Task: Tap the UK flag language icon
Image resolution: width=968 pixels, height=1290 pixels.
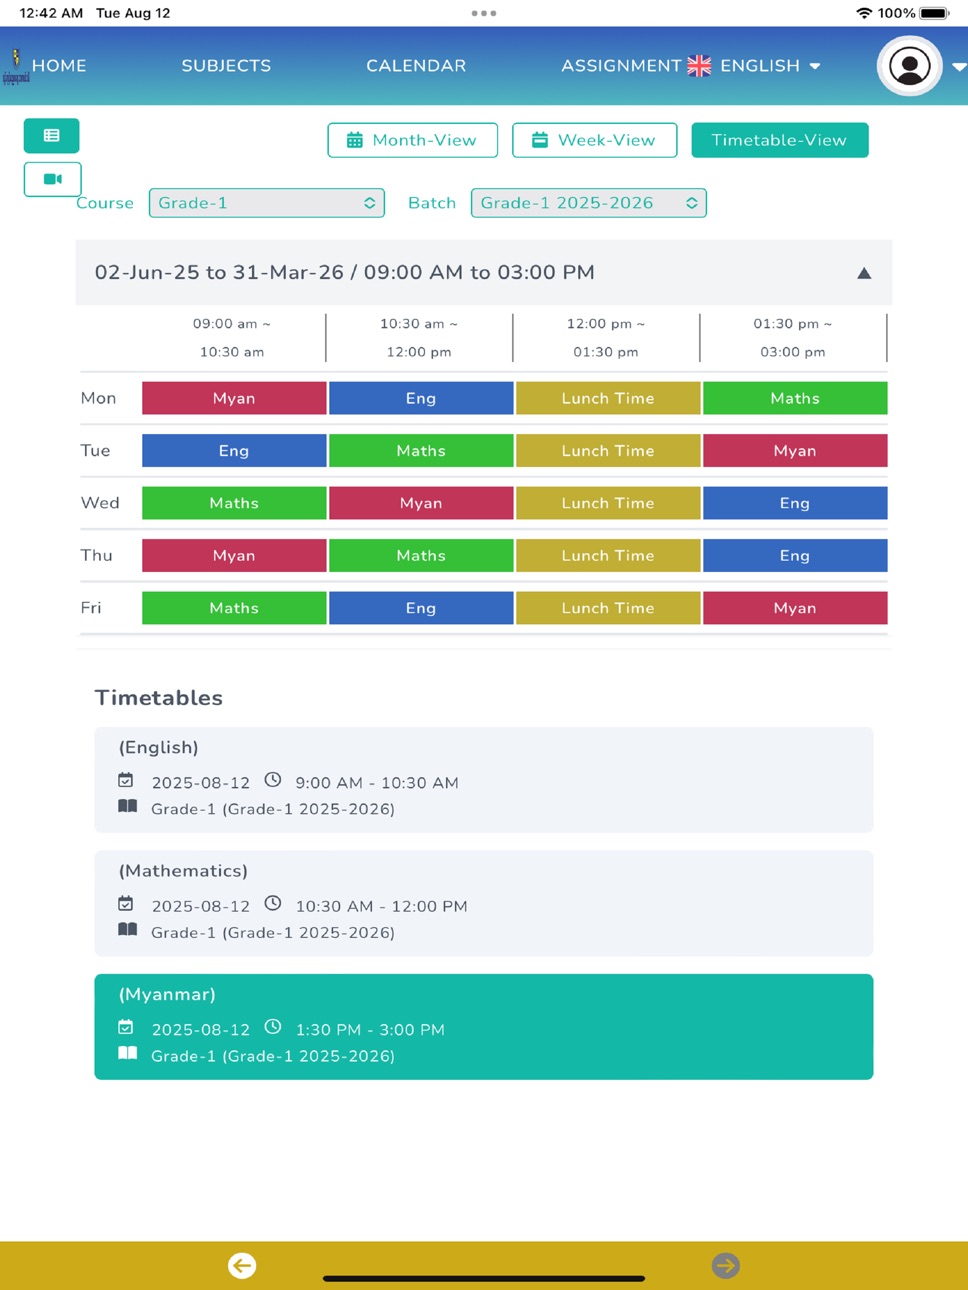Action: click(x=699, y=66)
